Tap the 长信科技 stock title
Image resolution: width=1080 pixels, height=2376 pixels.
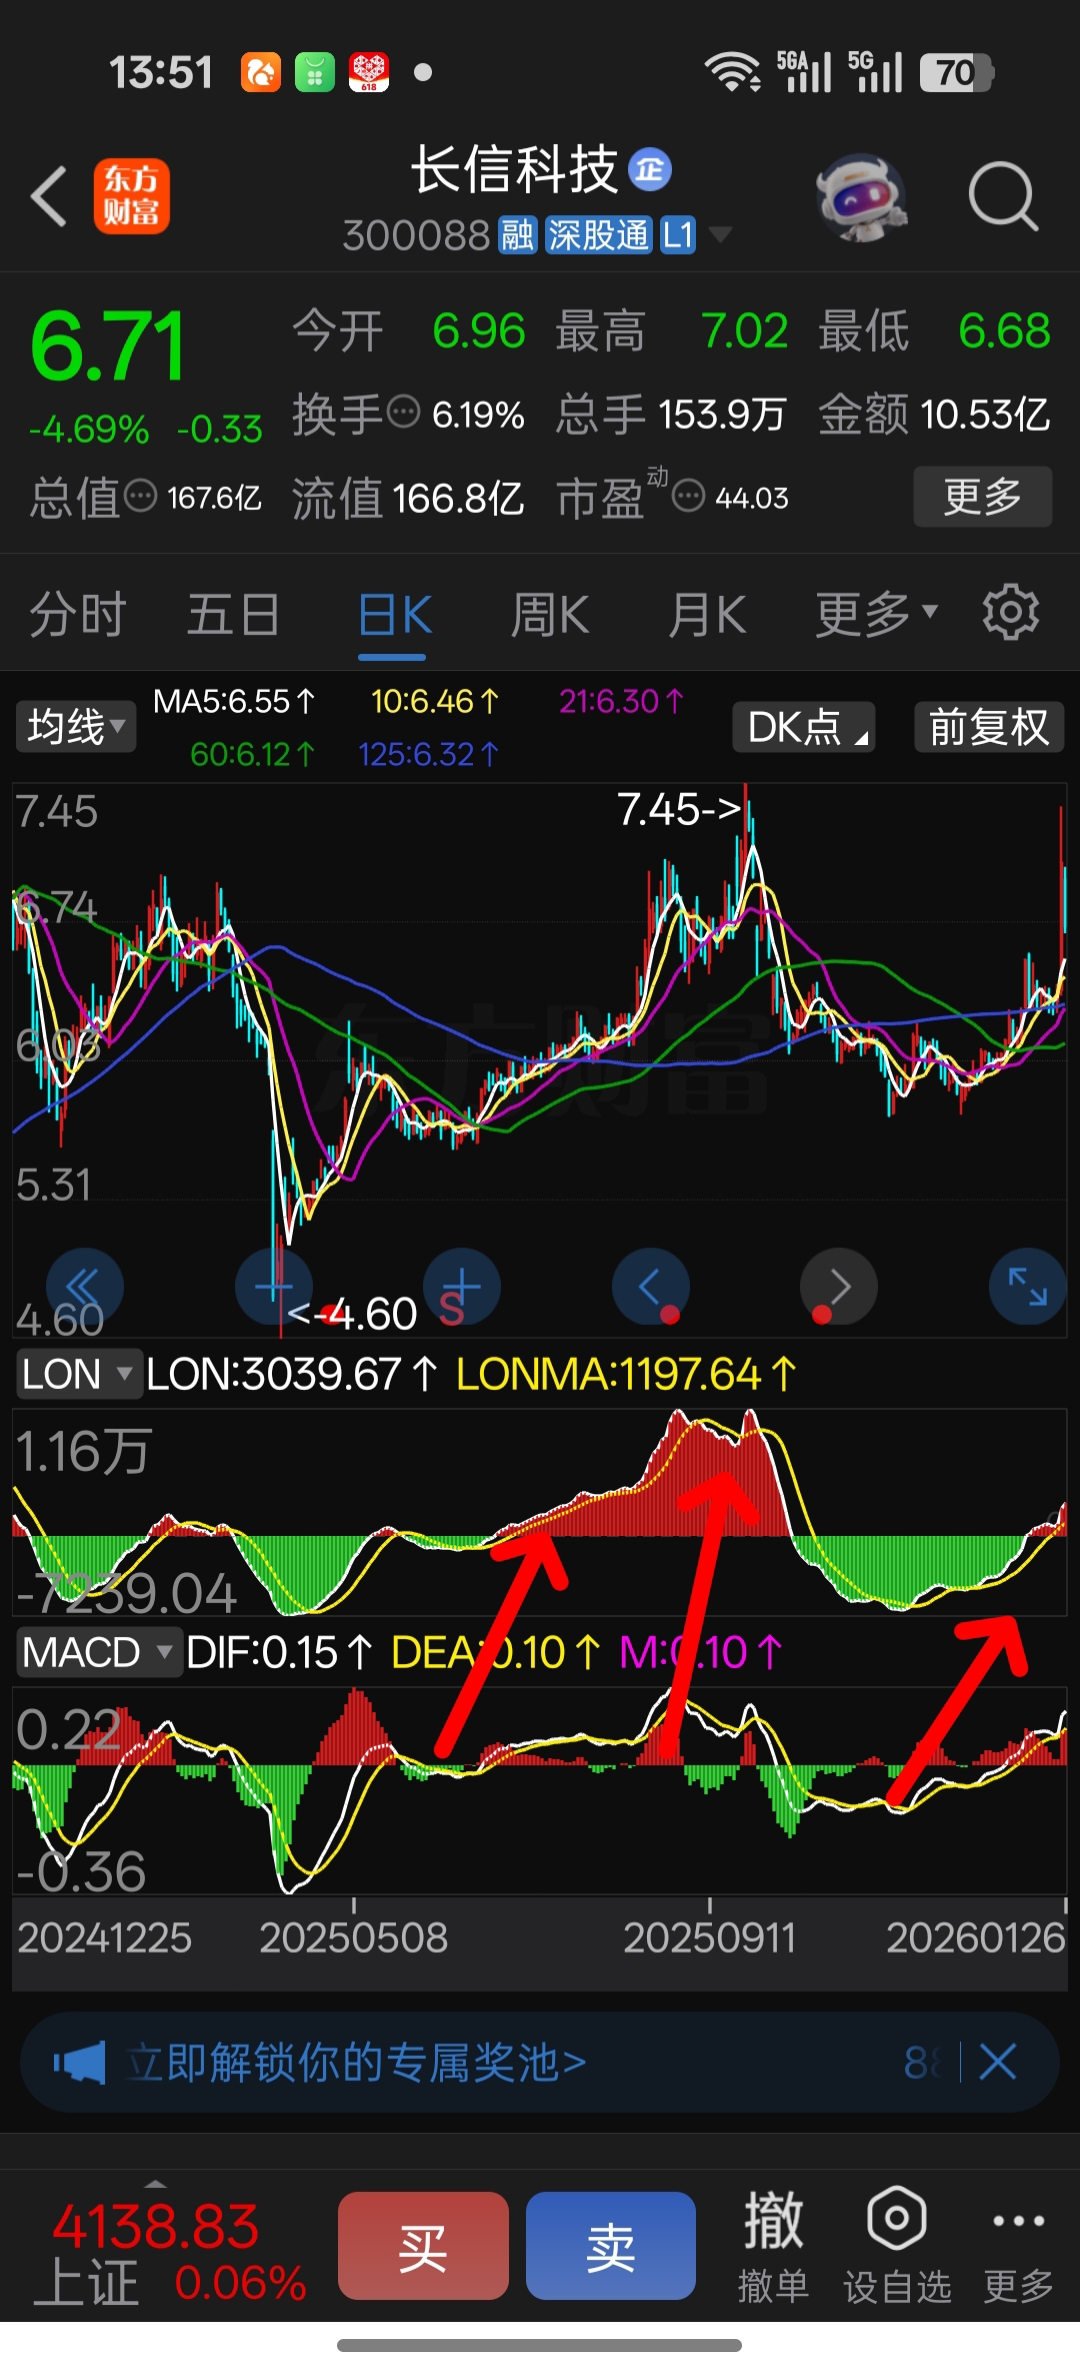pos(515,169)
